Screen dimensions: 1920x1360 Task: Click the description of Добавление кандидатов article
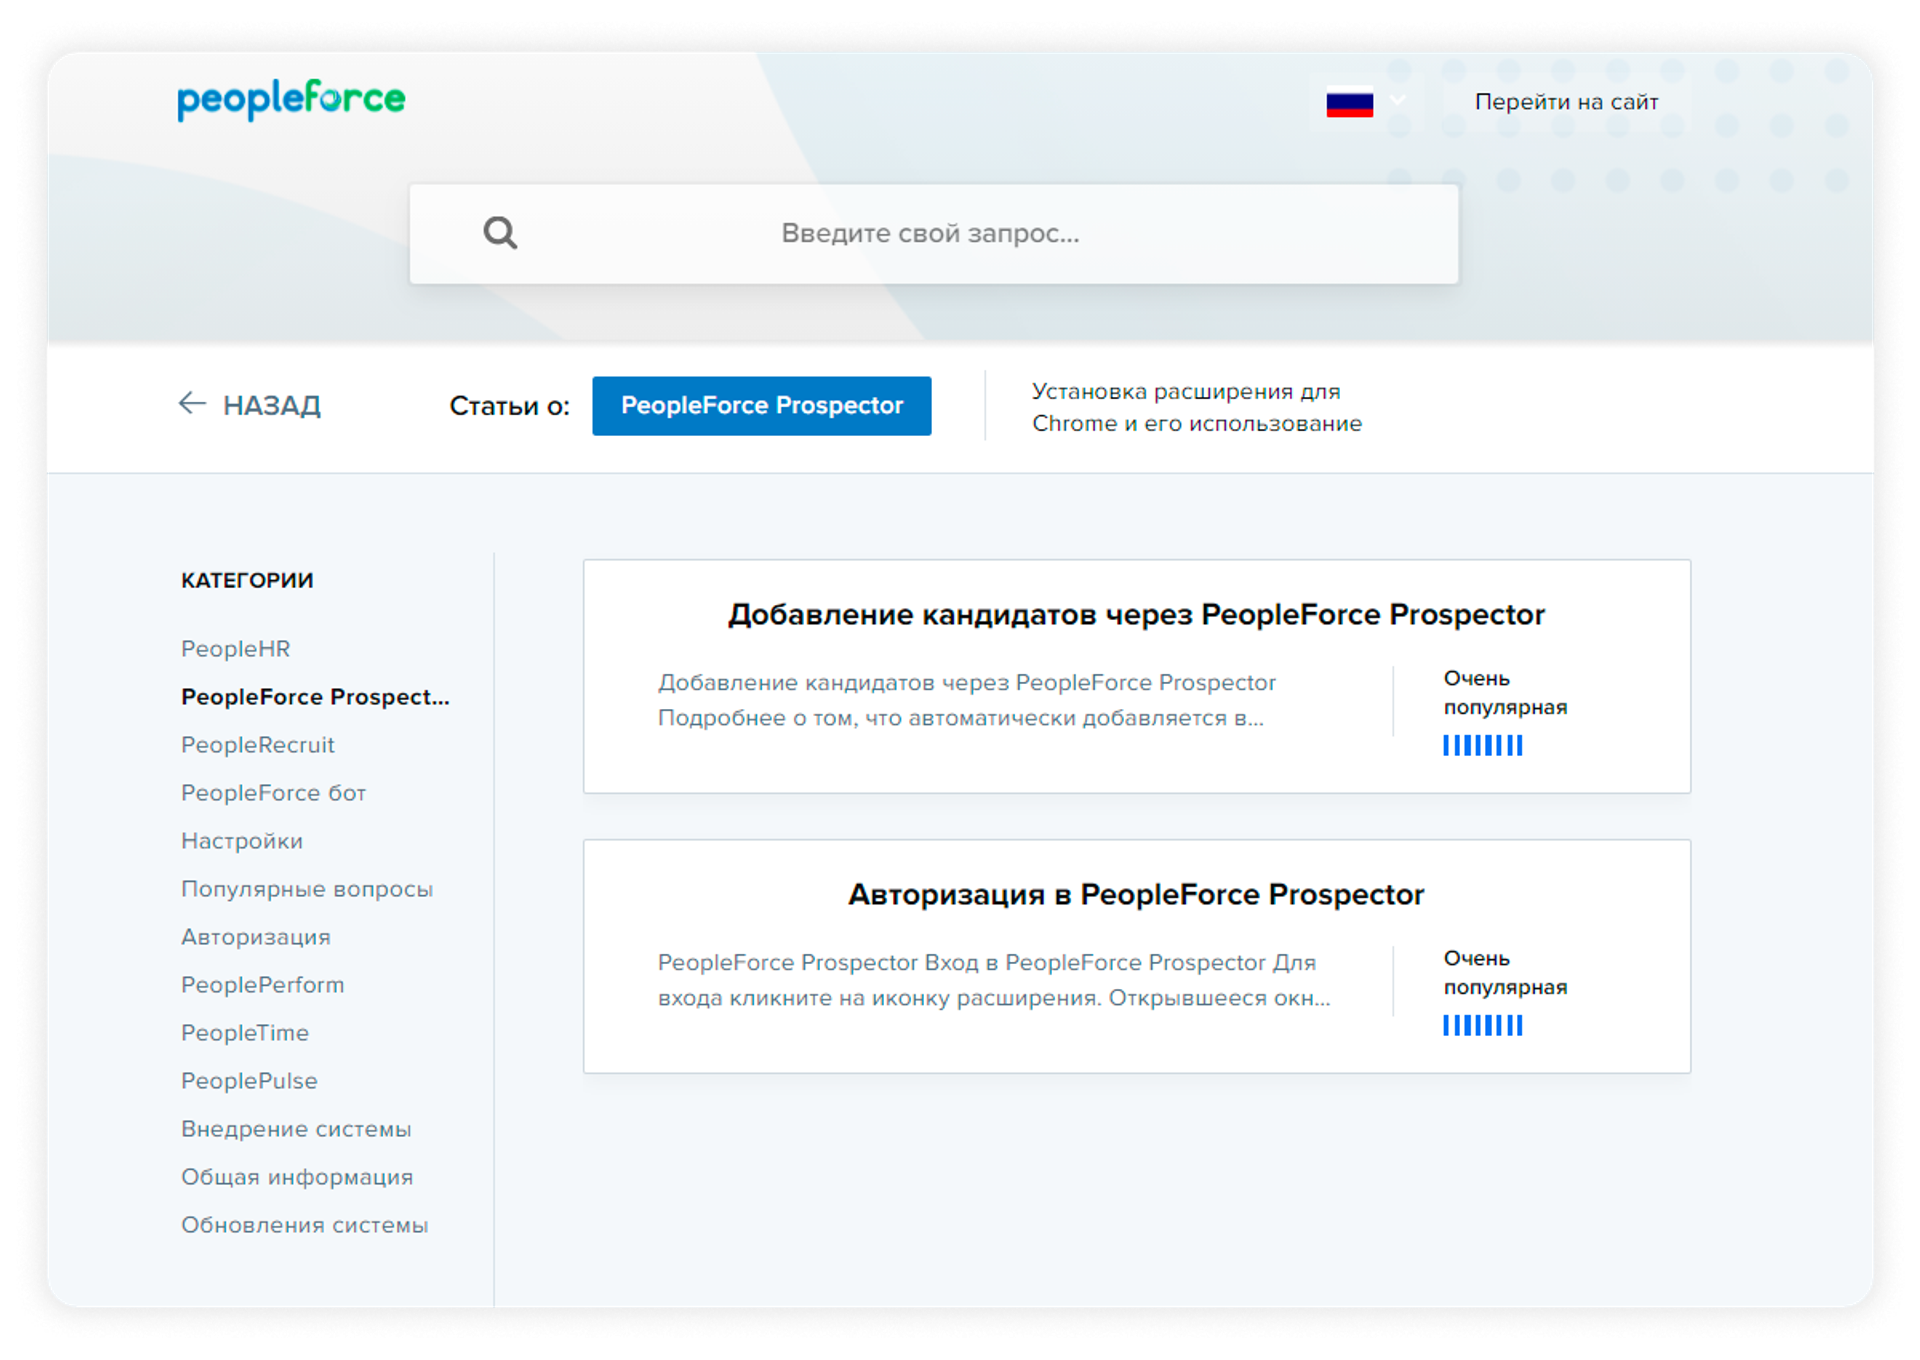pos(967,700)
